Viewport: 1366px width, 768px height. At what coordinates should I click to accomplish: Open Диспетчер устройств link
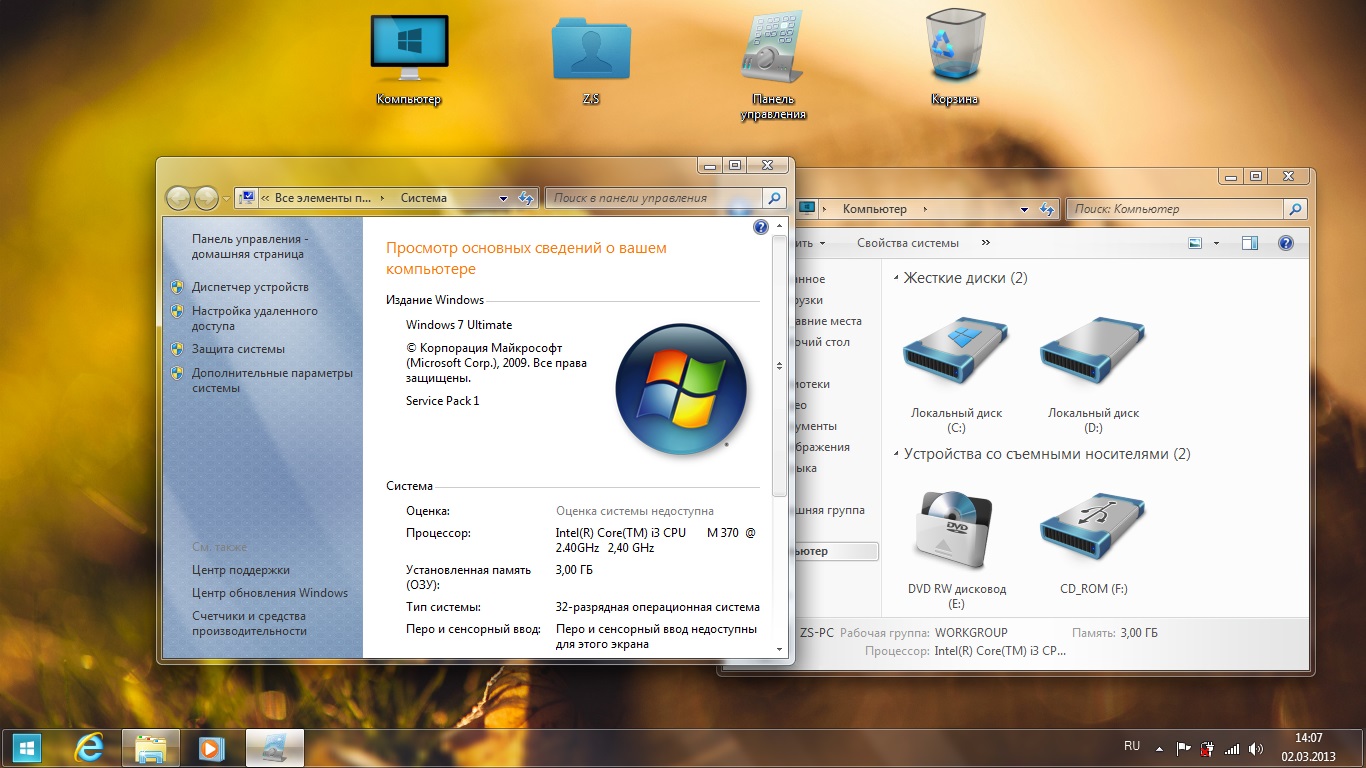(x=250, y=287)
